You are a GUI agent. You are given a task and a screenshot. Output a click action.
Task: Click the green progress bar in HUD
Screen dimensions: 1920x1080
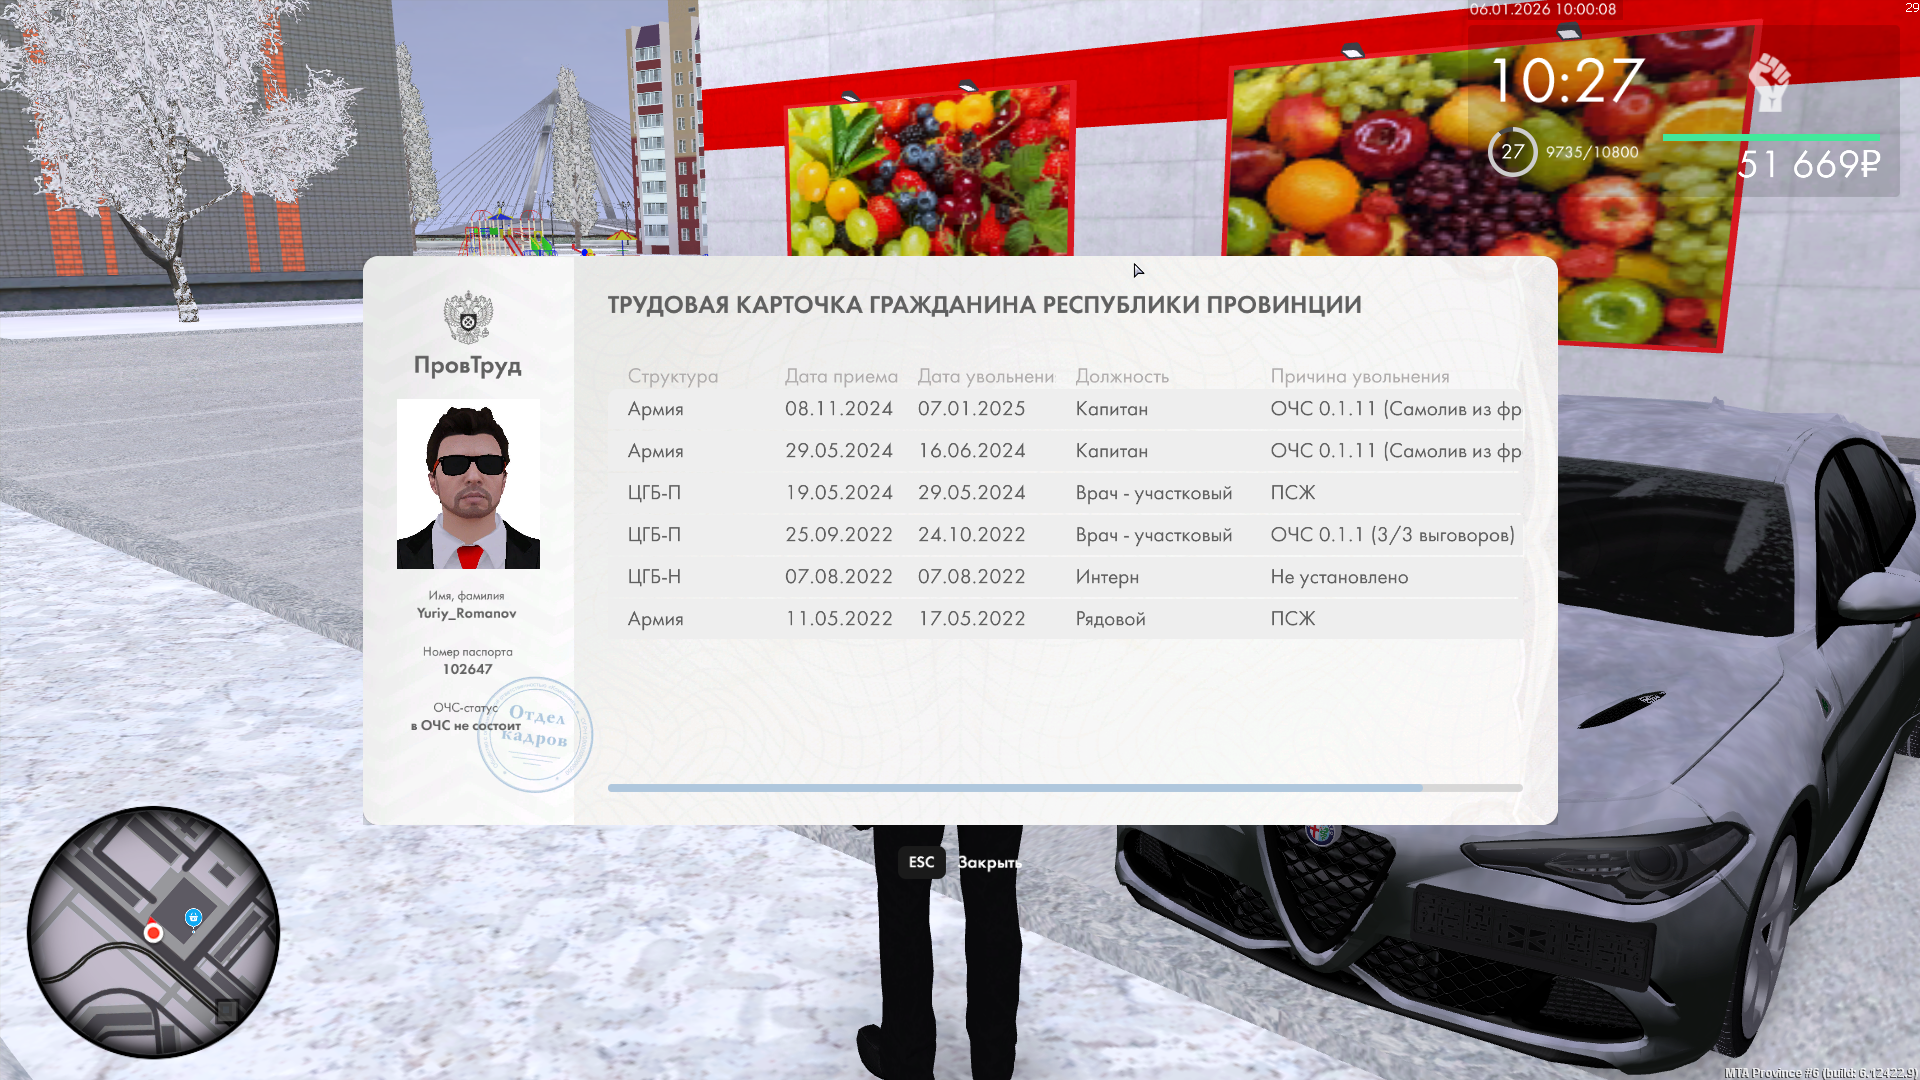(x=1770, y=138)
